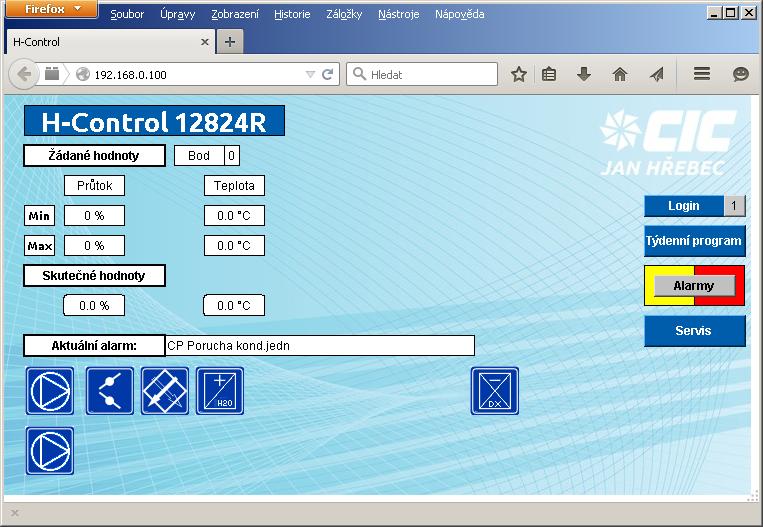The image size is (763, 527).
Task: Click the Bod value field
Action: click(232, 156)
